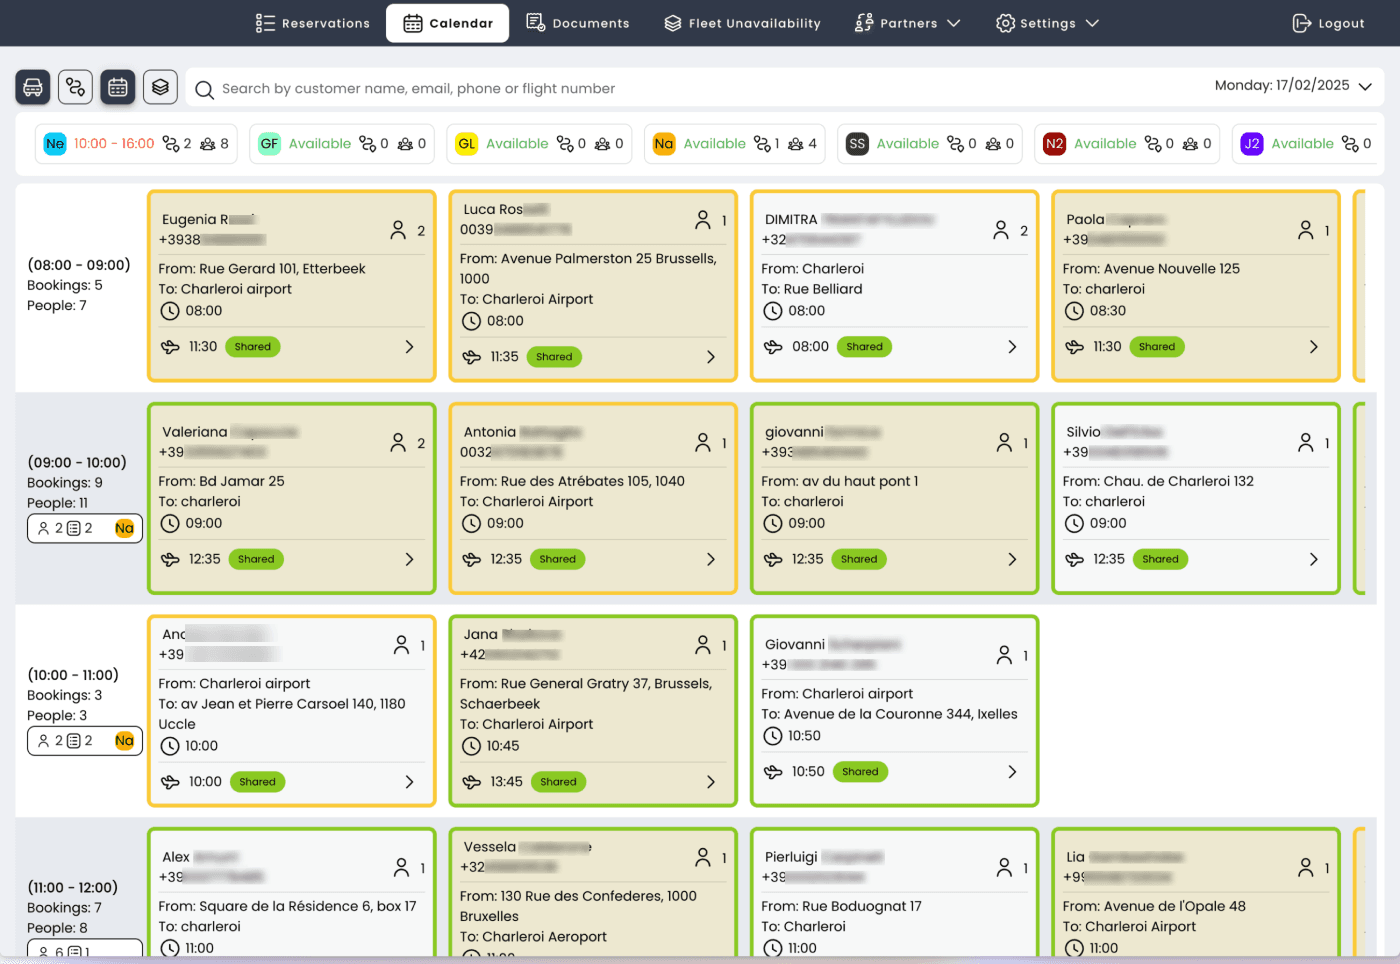Screen dimensions: 1400x964
Task: Go to the Reservations tab
Action: tap(313, 23)
